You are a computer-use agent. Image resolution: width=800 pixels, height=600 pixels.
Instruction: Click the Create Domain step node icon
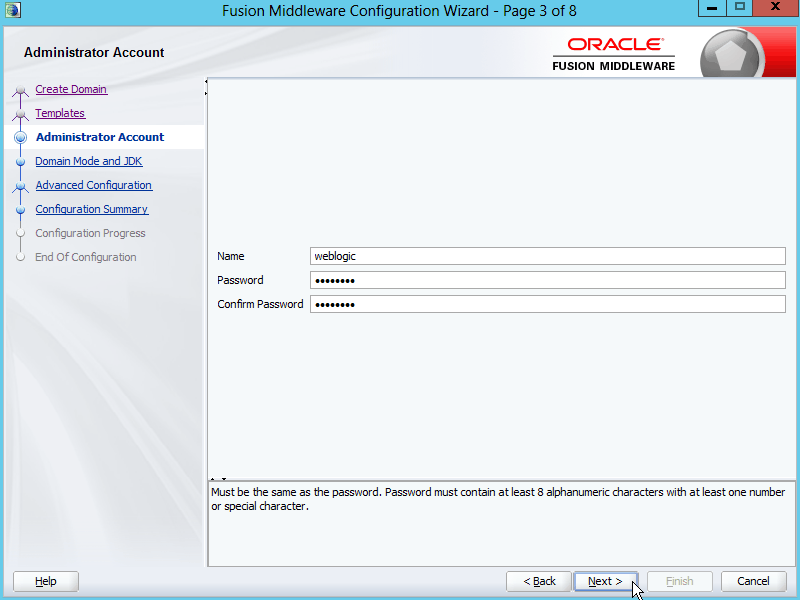tap(20, 90)
